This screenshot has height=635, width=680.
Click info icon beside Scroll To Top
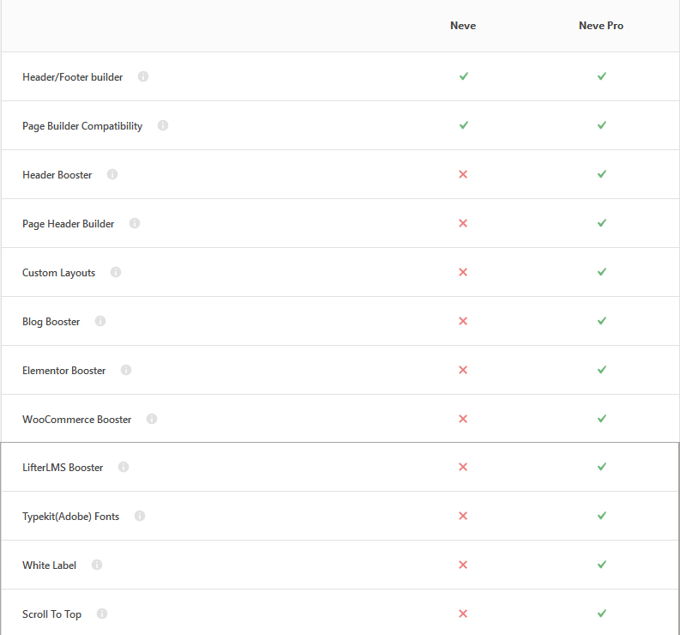[x=102, y=614]
